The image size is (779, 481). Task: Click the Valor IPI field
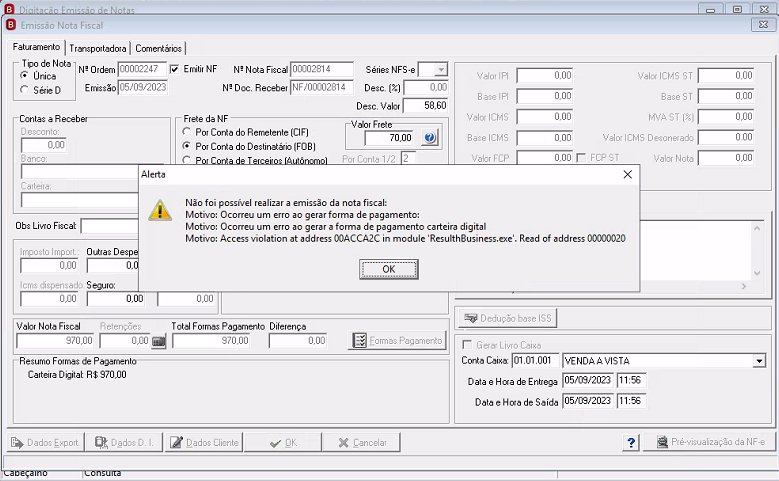click(545, 76)
